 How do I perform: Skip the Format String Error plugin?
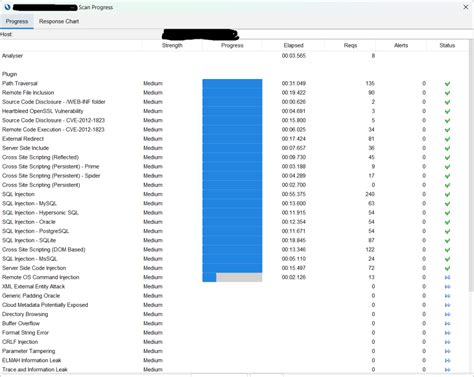447,333
